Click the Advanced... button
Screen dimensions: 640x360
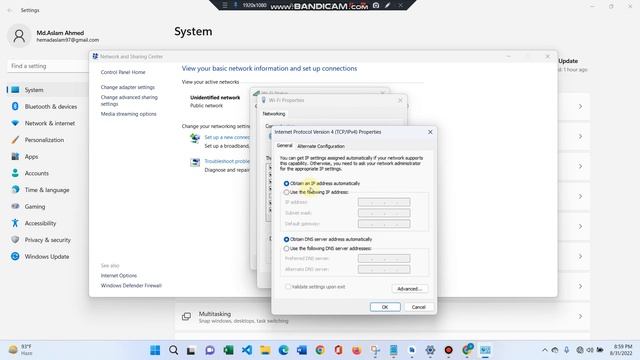tap(410, 289)
